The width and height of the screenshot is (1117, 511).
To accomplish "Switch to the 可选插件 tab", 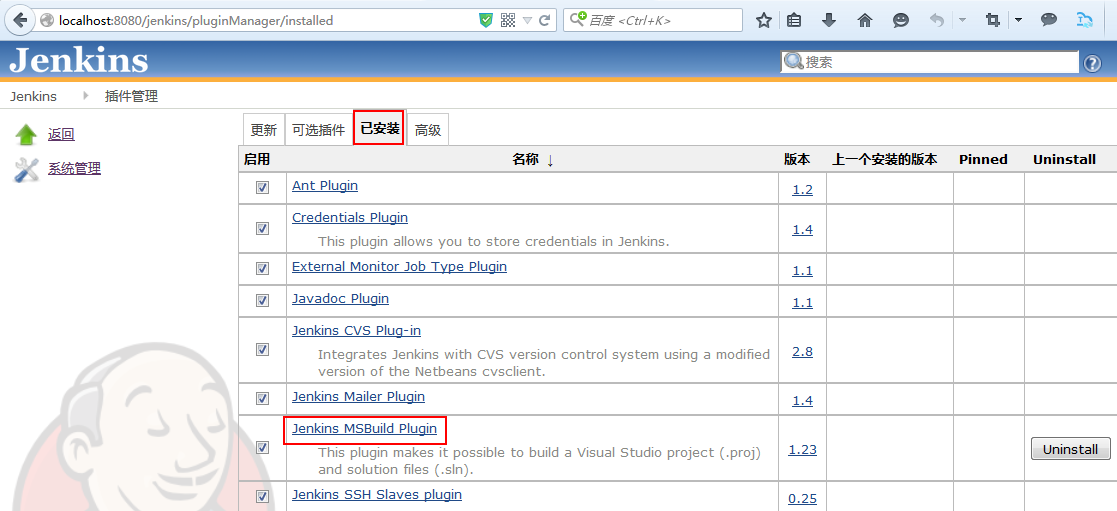I will [x=318, y=130].
